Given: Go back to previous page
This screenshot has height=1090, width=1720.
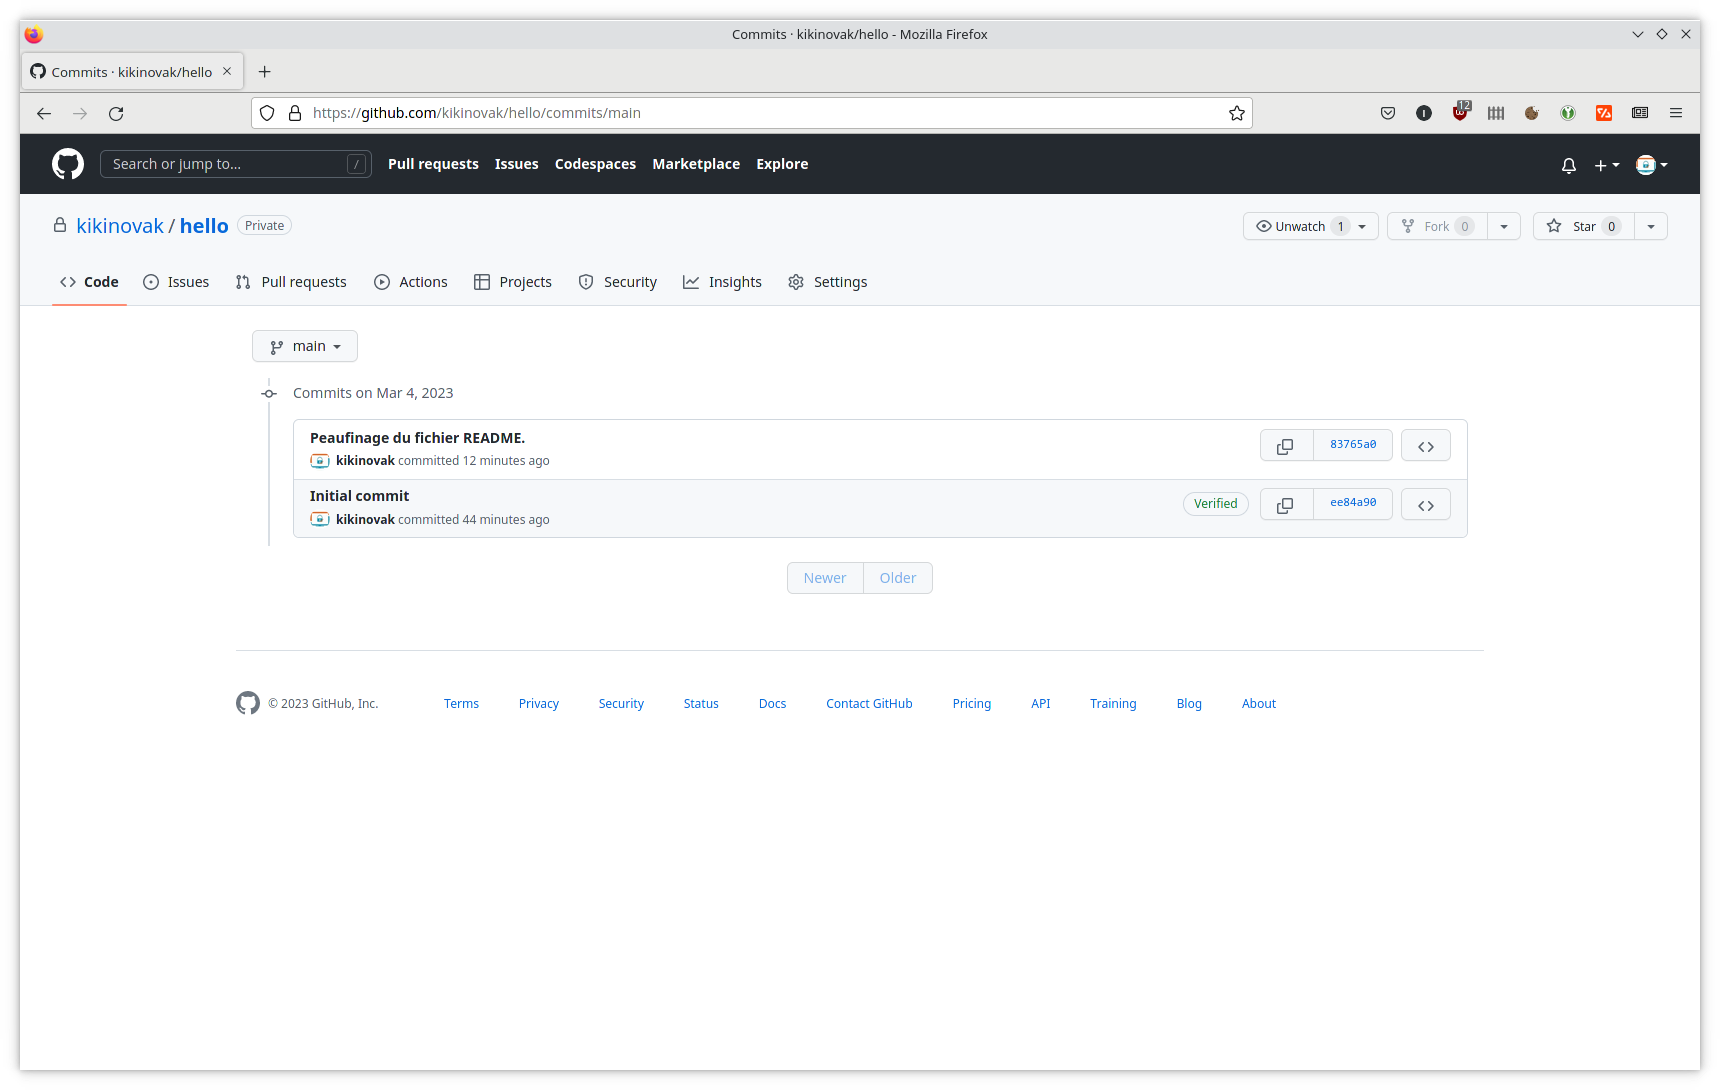Looking at the screenshot, I should coord(44,113).
